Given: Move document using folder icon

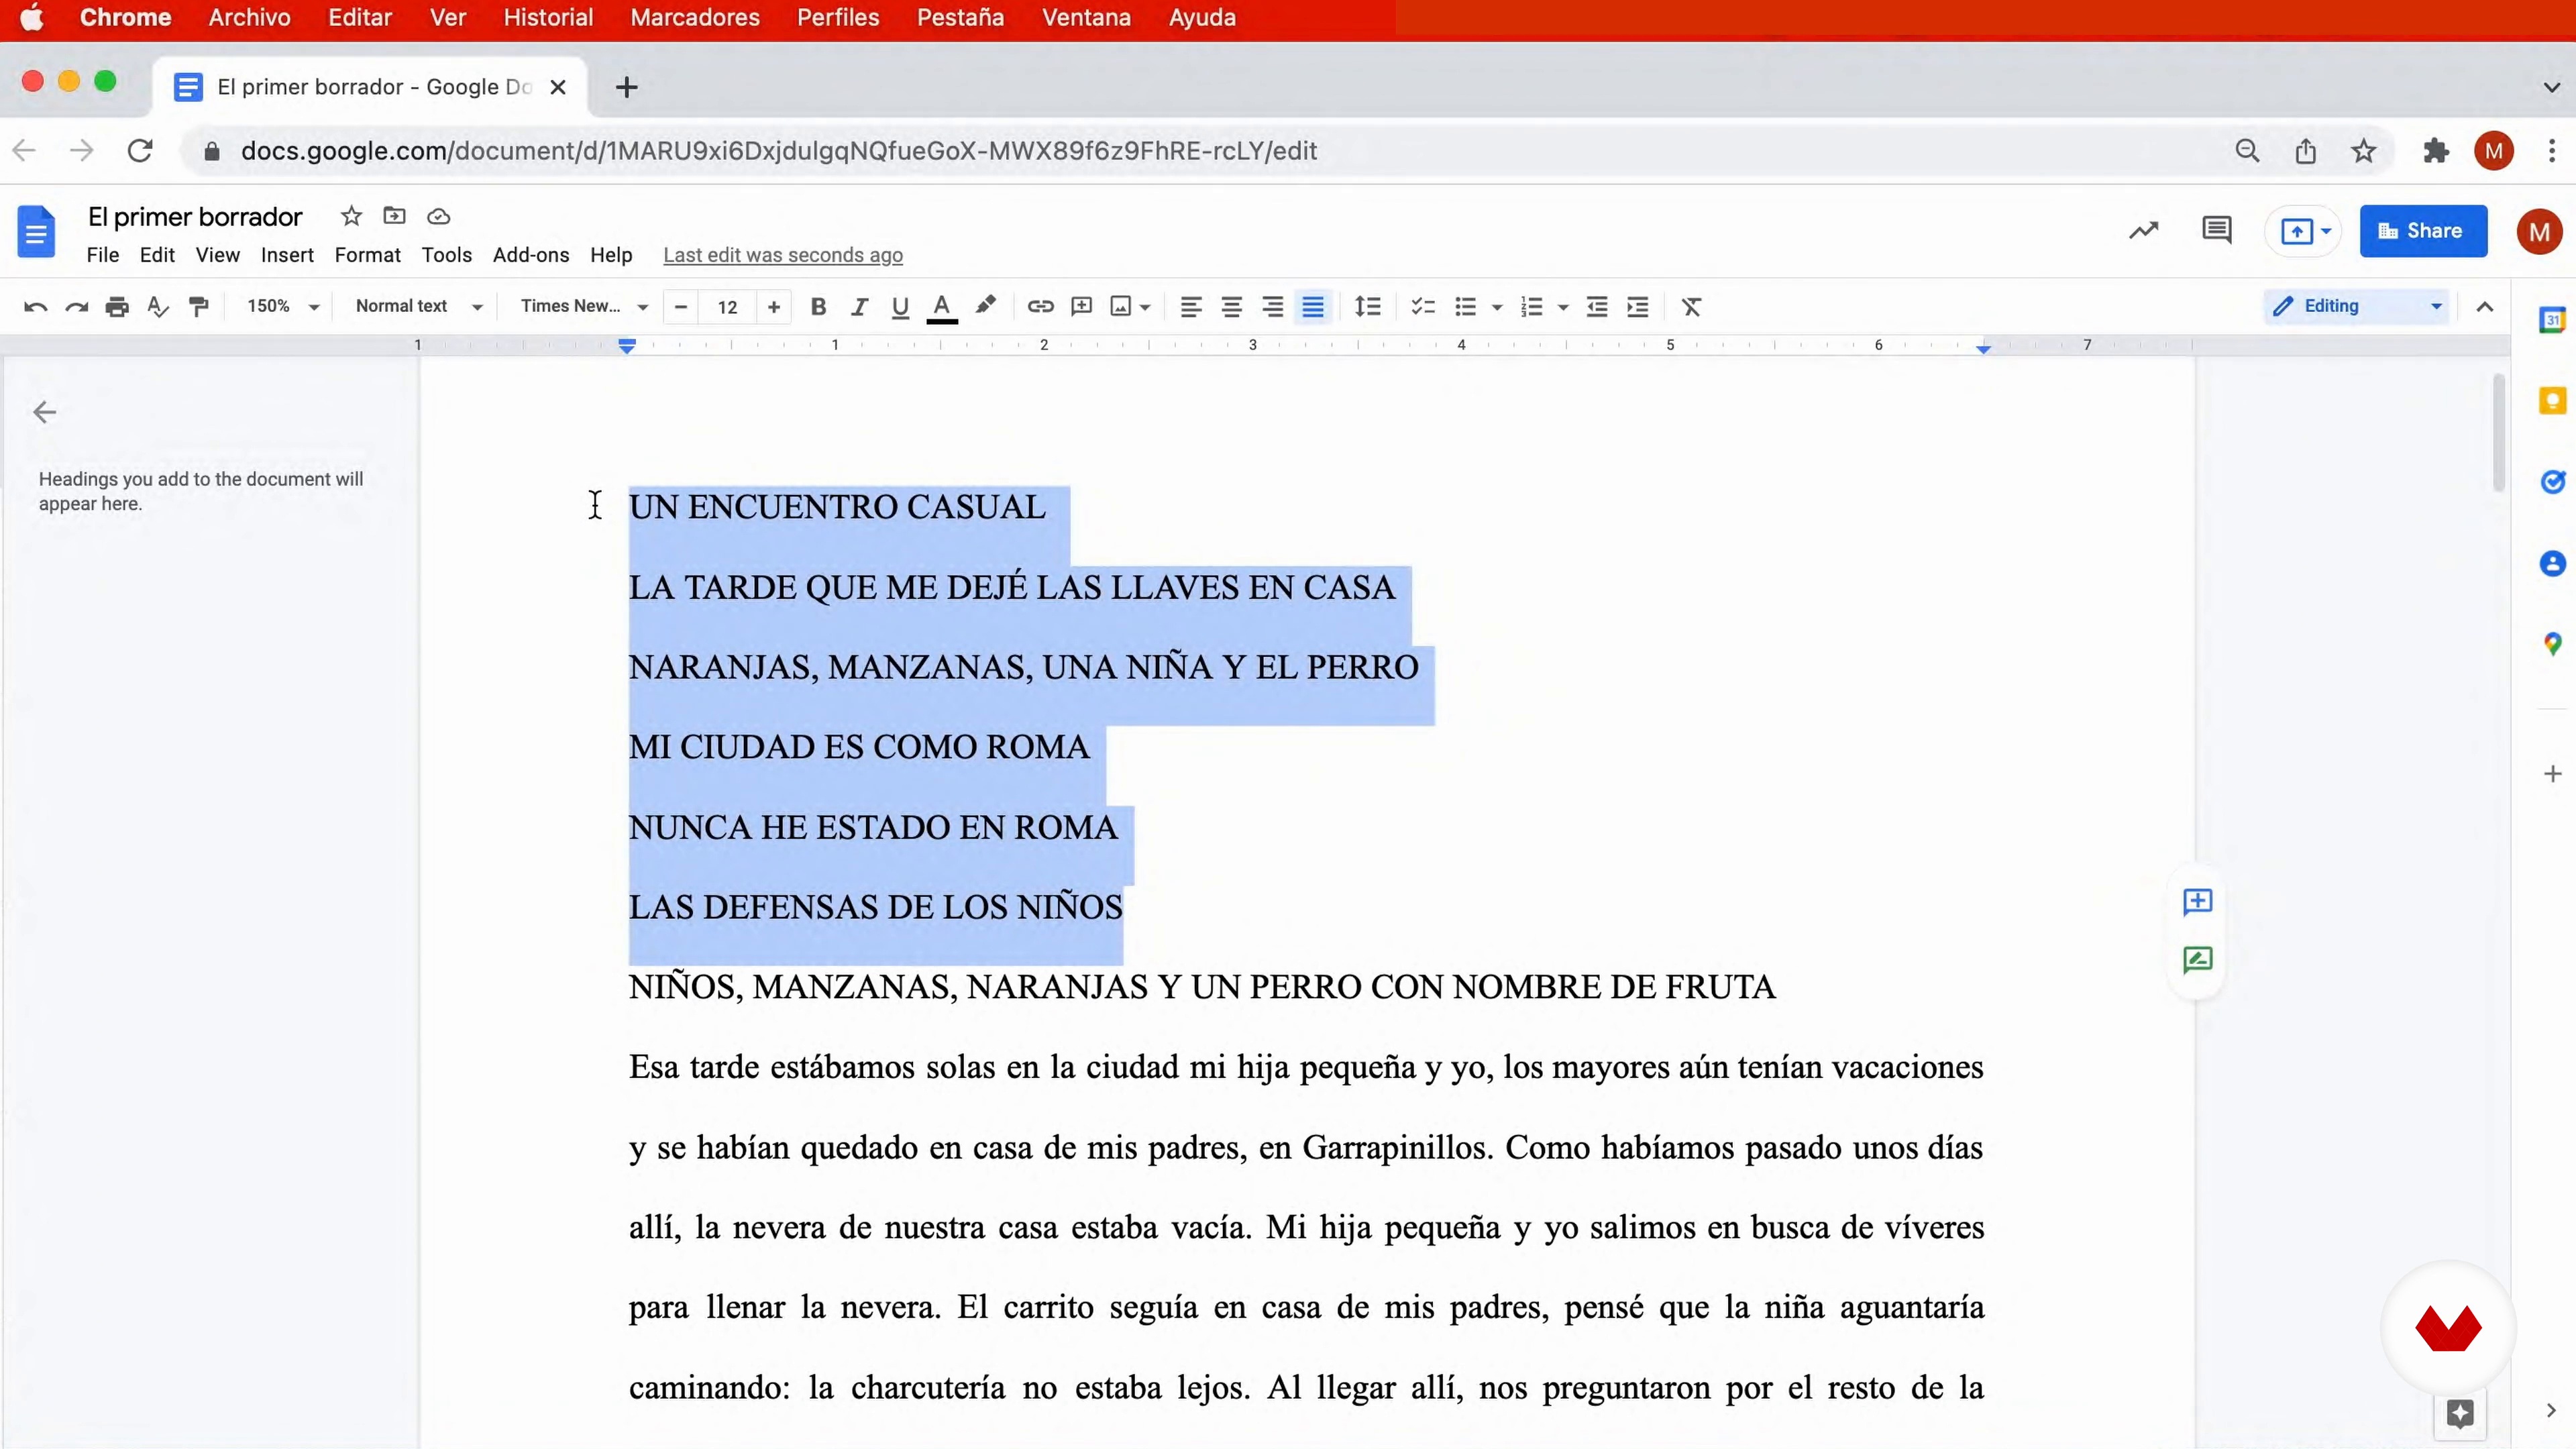Looking at the screenshot, I should 395,216.
